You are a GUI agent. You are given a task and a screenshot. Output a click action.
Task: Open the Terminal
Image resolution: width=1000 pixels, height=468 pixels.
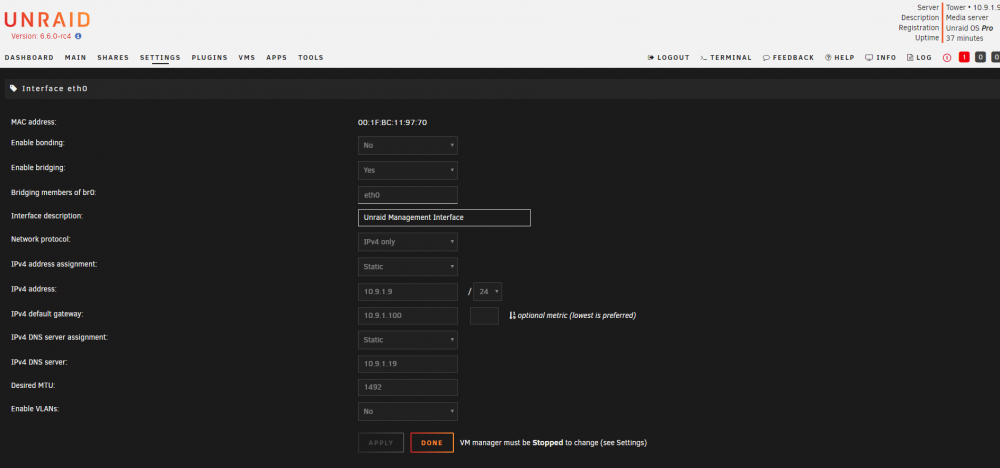(726, 57)
